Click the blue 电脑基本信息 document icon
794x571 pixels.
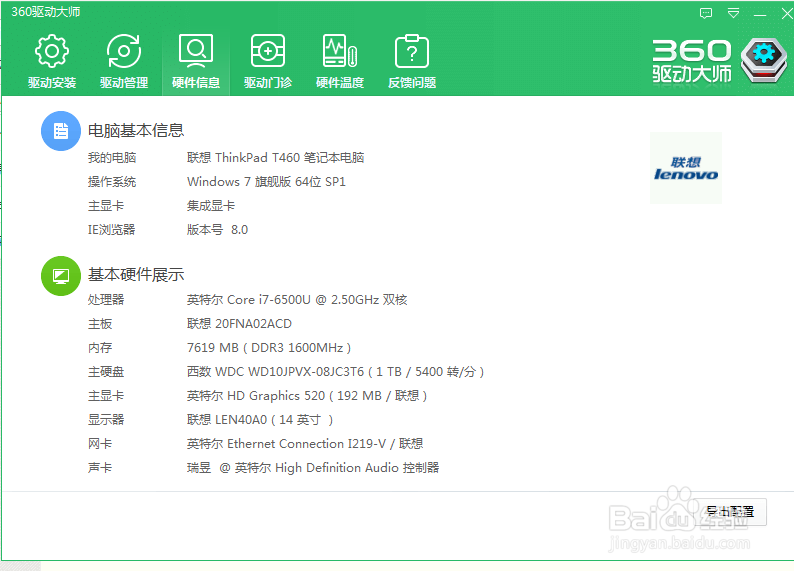coord(61,131)
